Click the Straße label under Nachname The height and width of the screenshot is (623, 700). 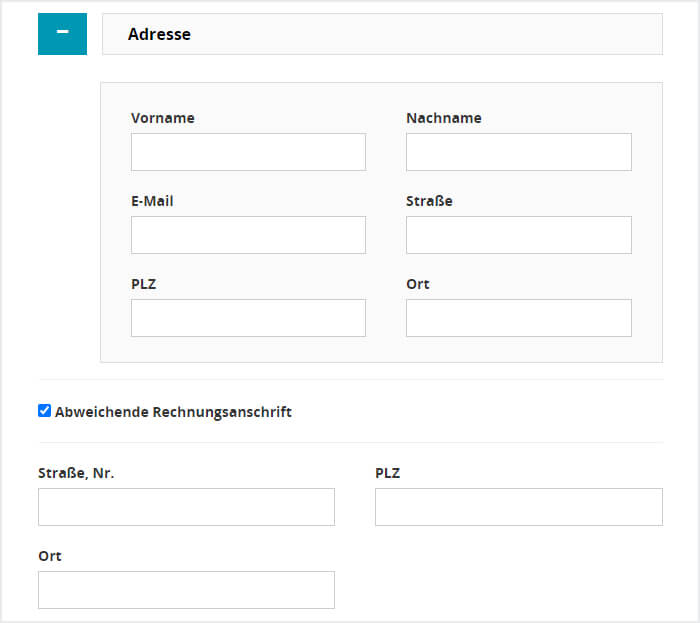pyautogui.click(x=429, y=201)
